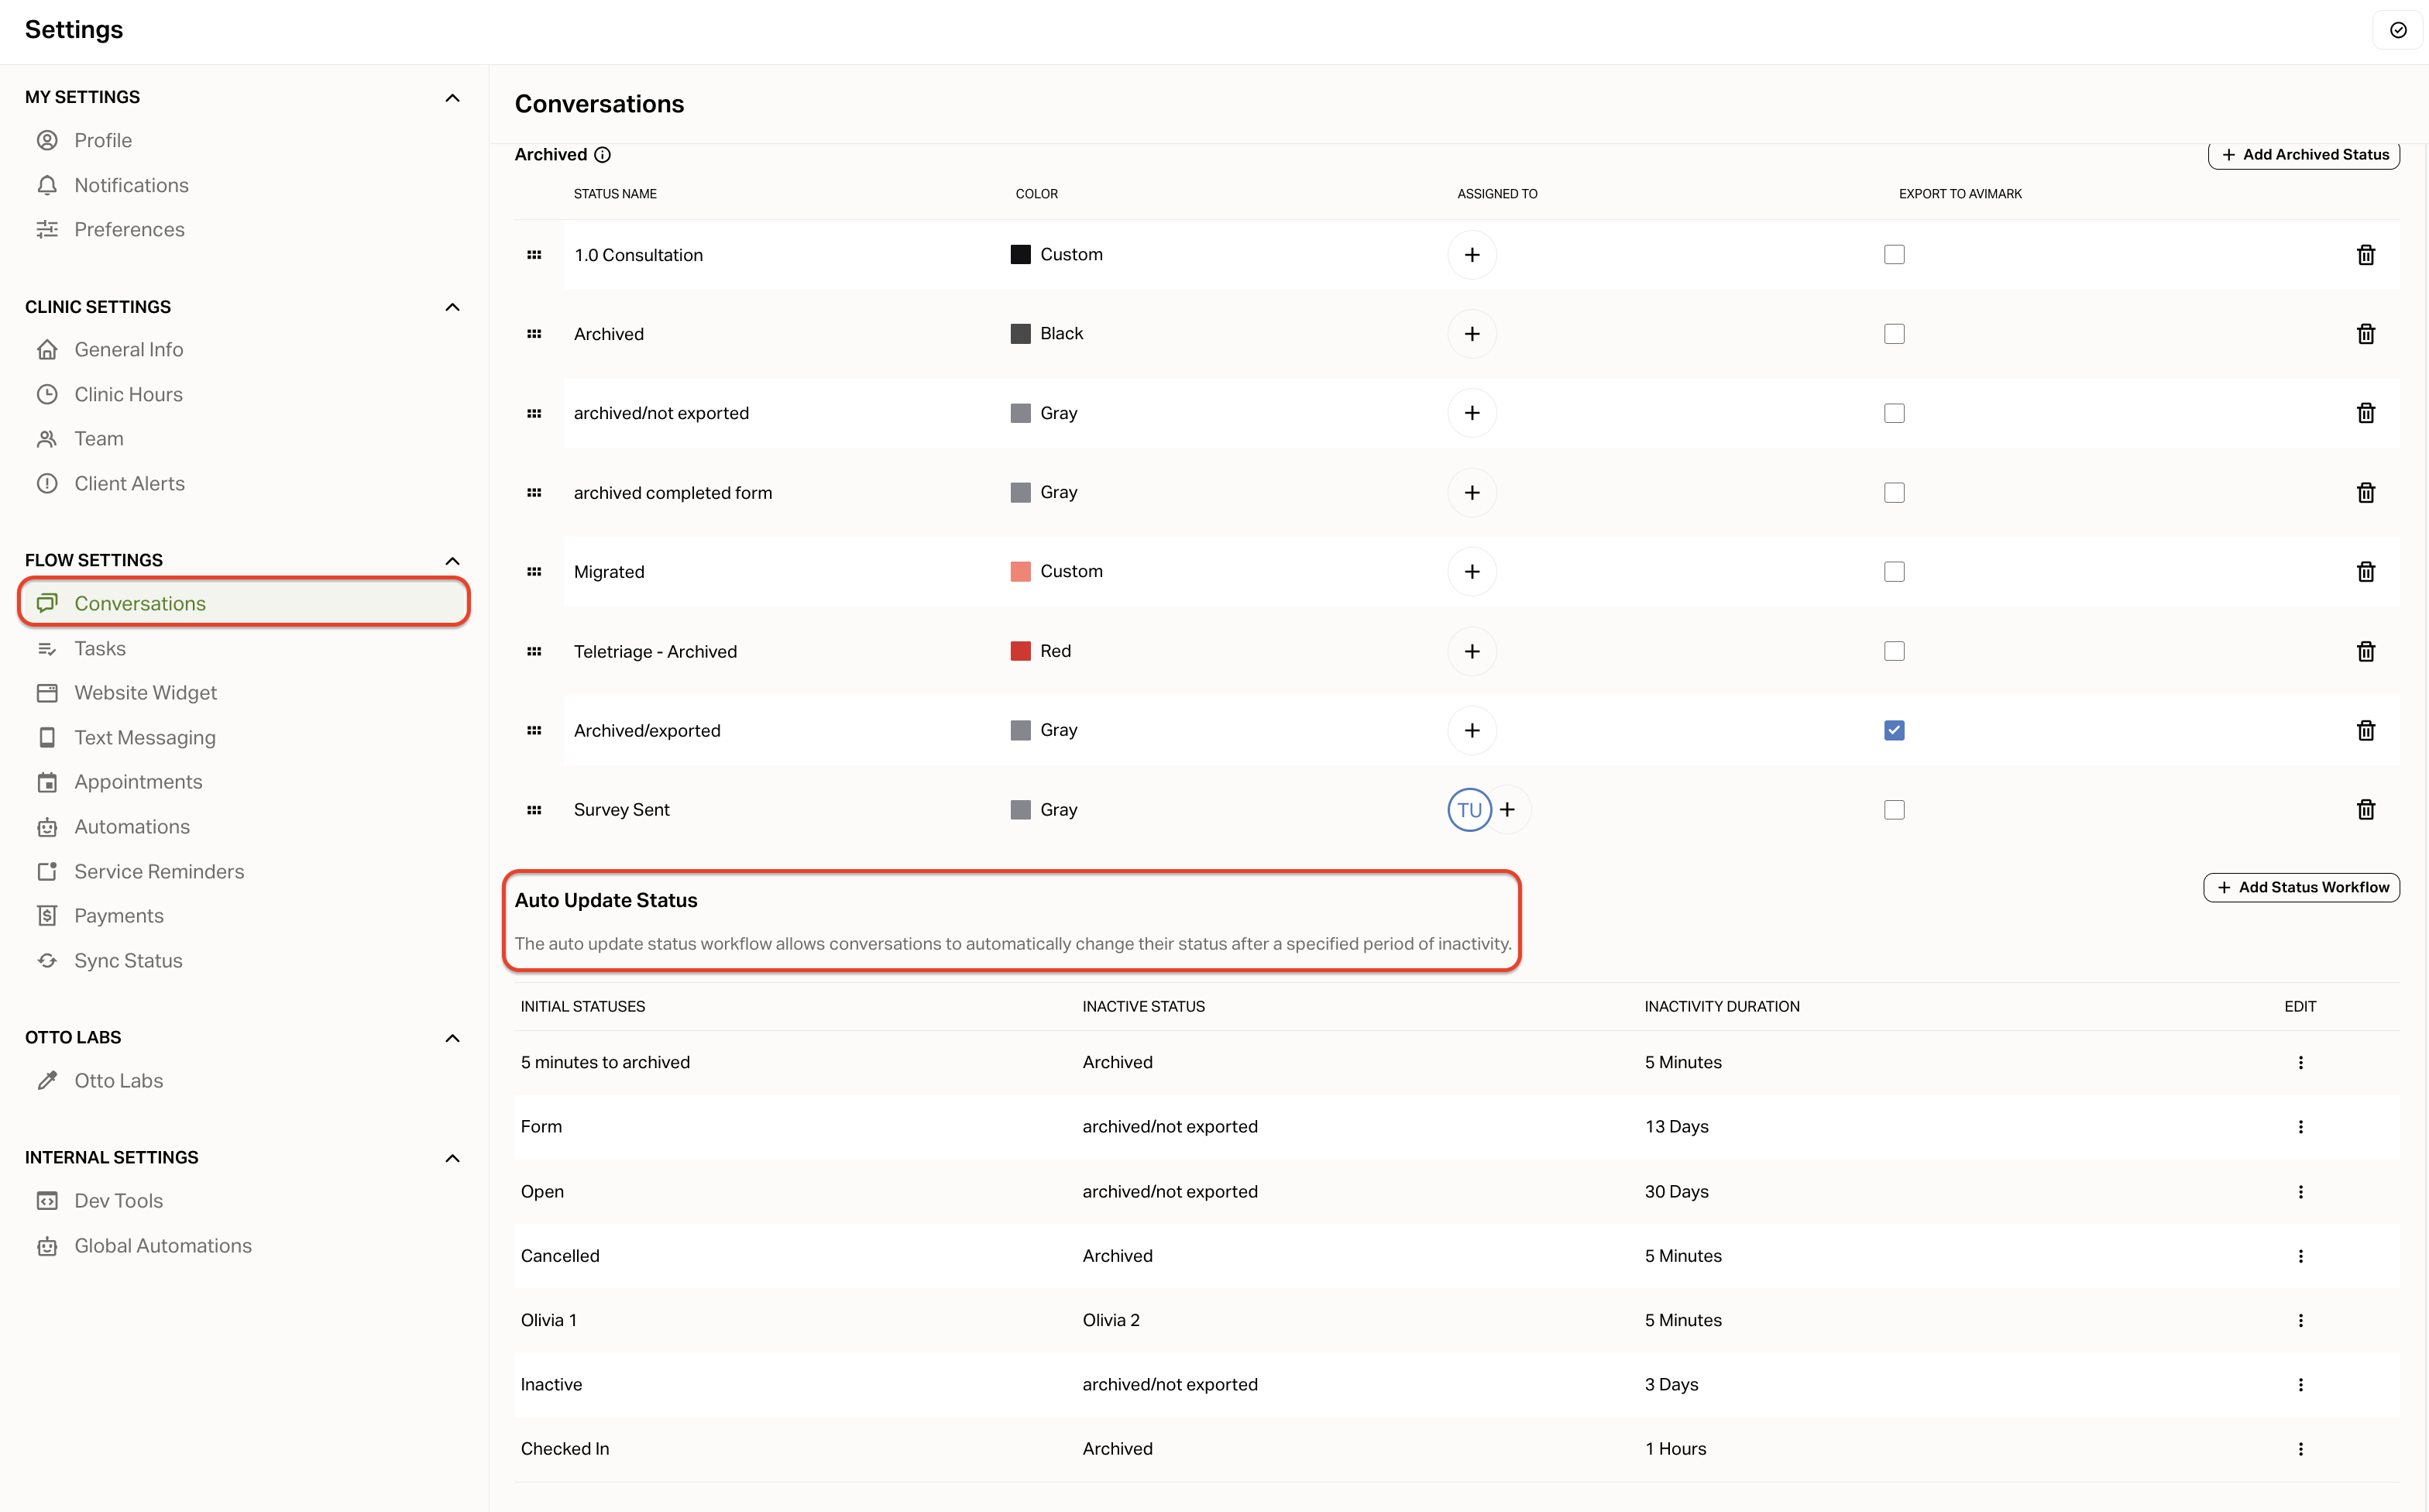Open edit menu for 5 minutes to archived
Image resolution: width=2429 pixels, height=1512 pixels.
click(x=2300, y=1063)
